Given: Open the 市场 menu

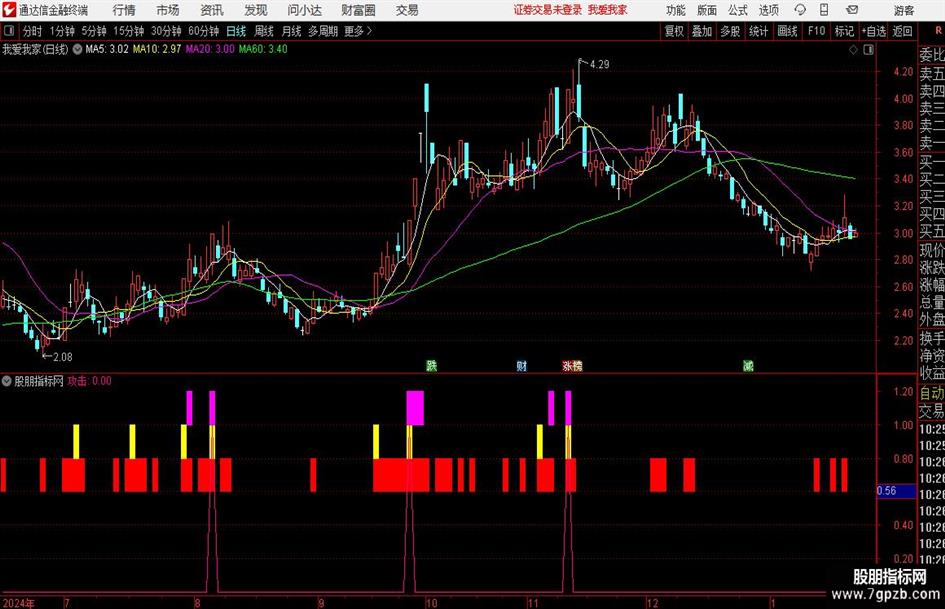Looking at the screenshot, I should [168, 10].
